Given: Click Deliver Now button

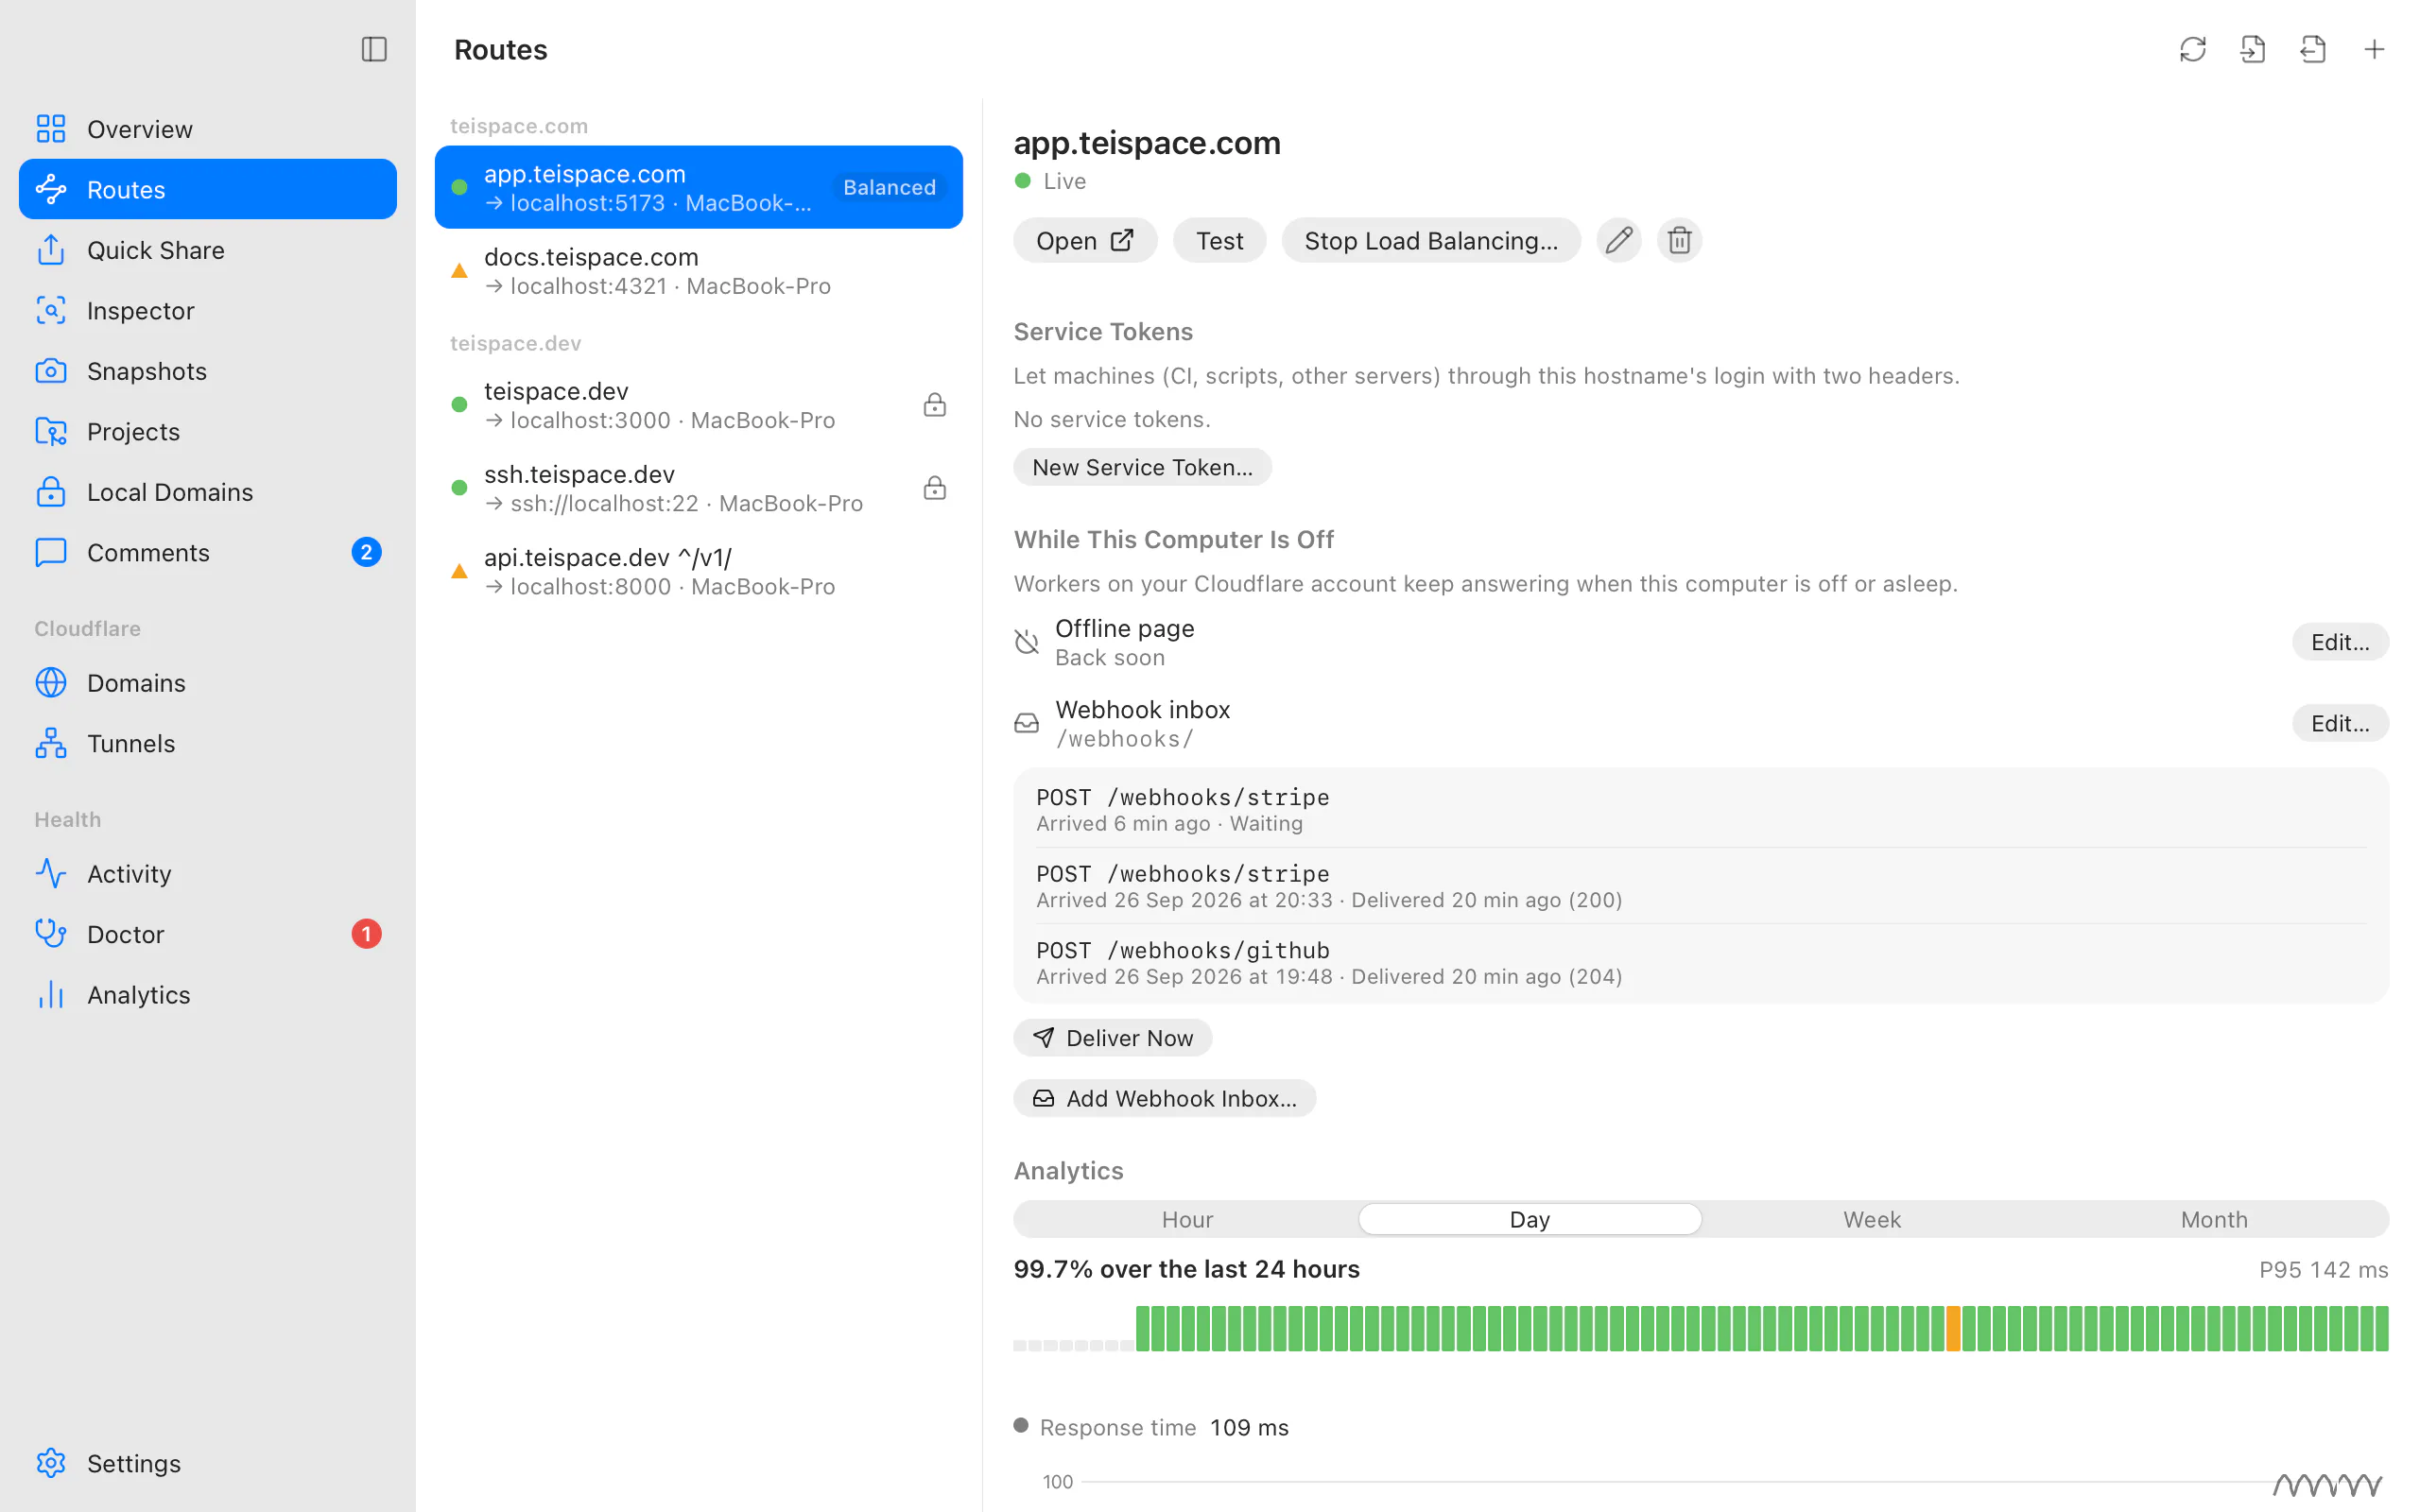Looking at the screenshot, I should click(x=1112, y=1038).
